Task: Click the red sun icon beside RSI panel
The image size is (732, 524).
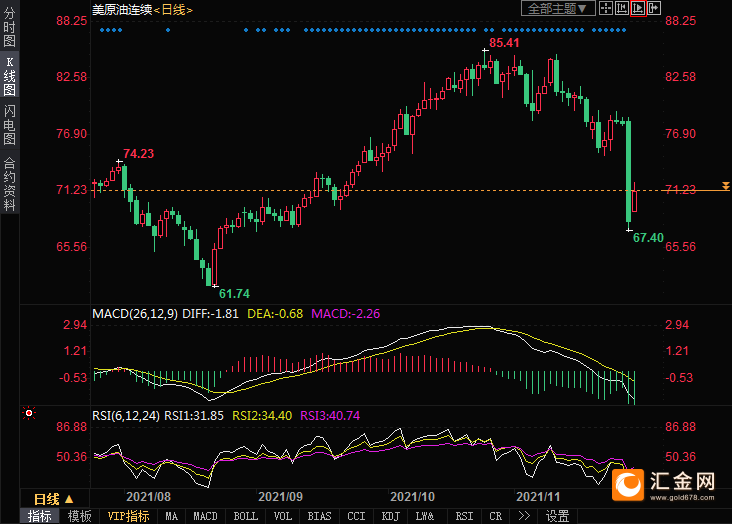Action: pos(29,412)
